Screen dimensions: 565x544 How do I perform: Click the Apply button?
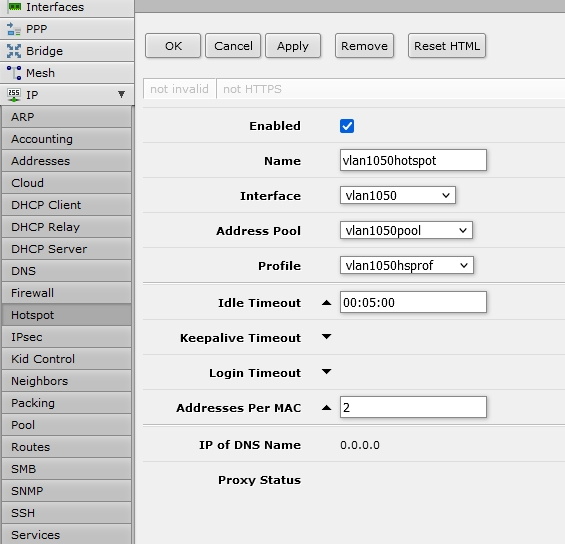click(x=293, y=46)
